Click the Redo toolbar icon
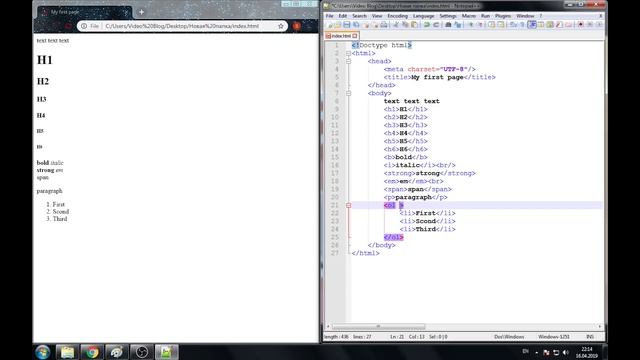 [x=436, y=25]
